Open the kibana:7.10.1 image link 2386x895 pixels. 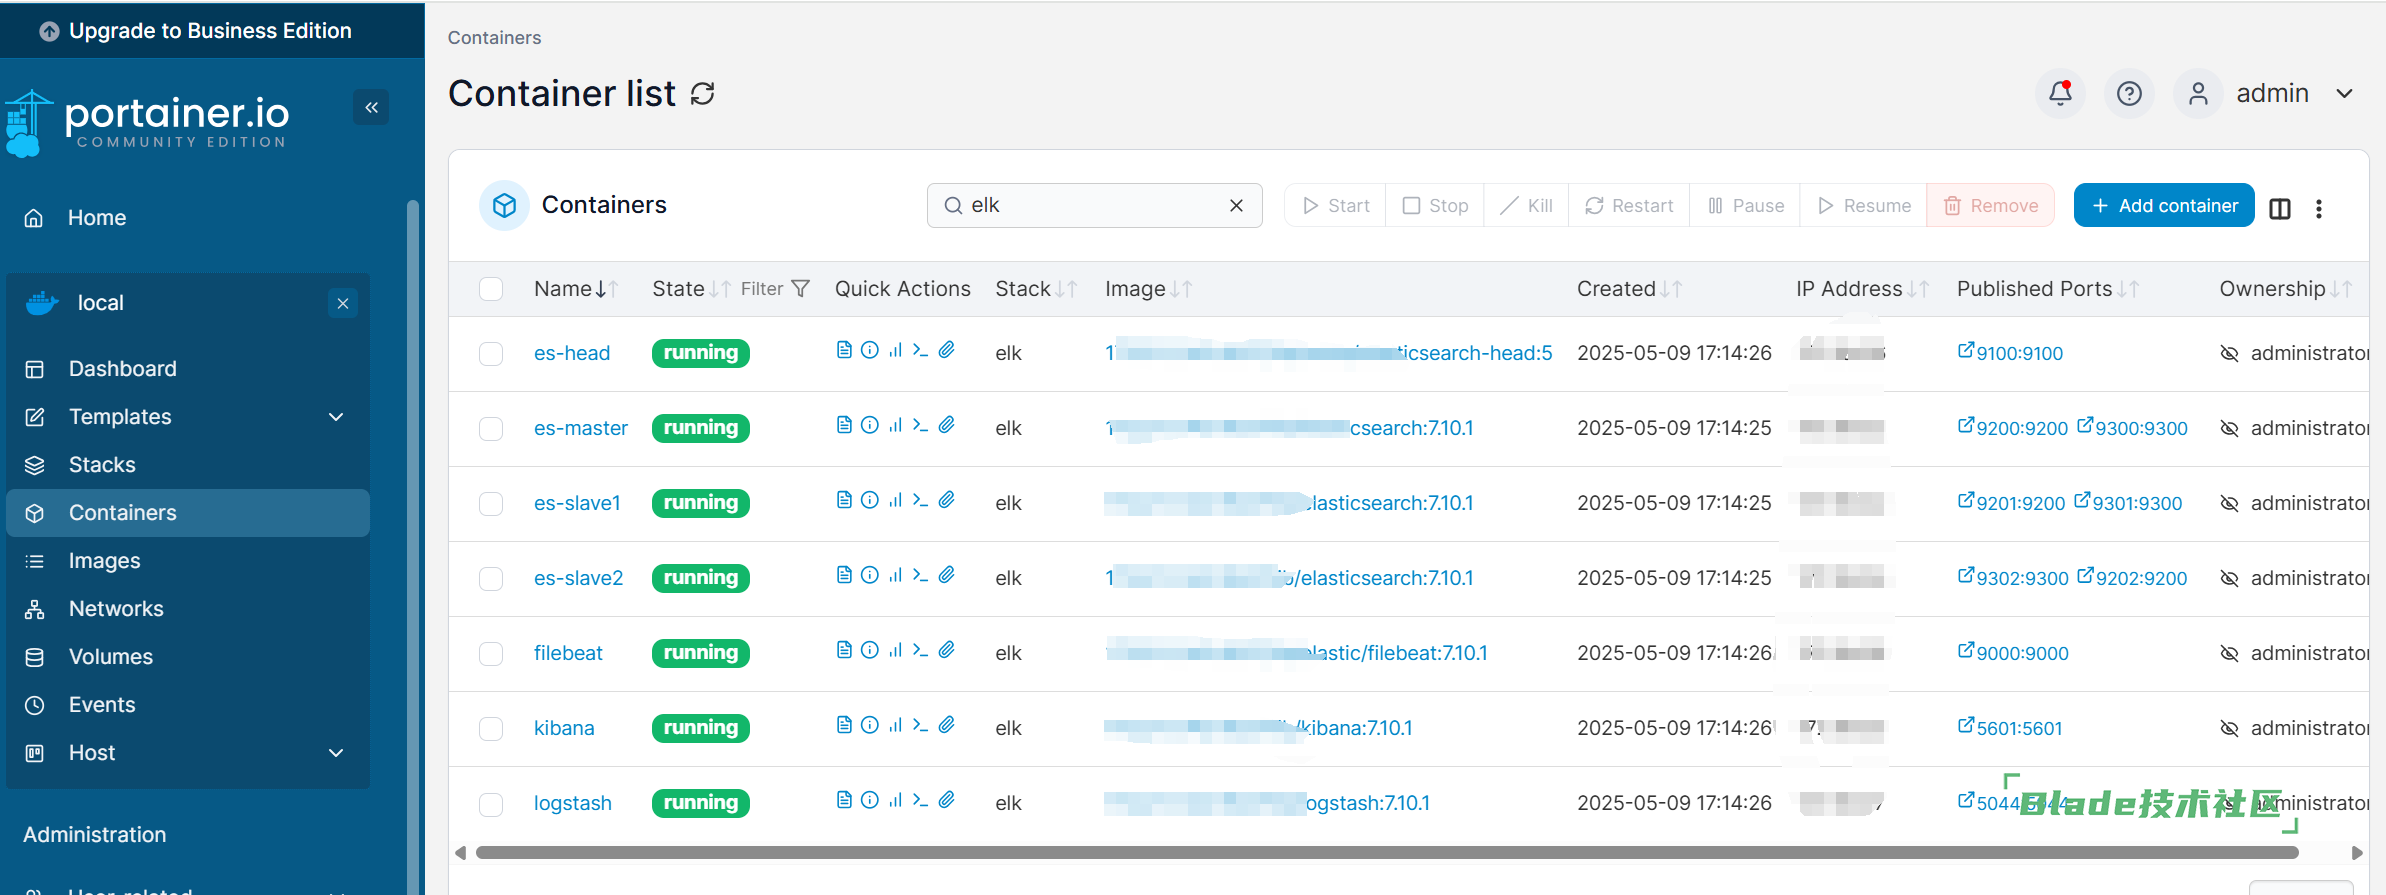(x=1258, y=728)
